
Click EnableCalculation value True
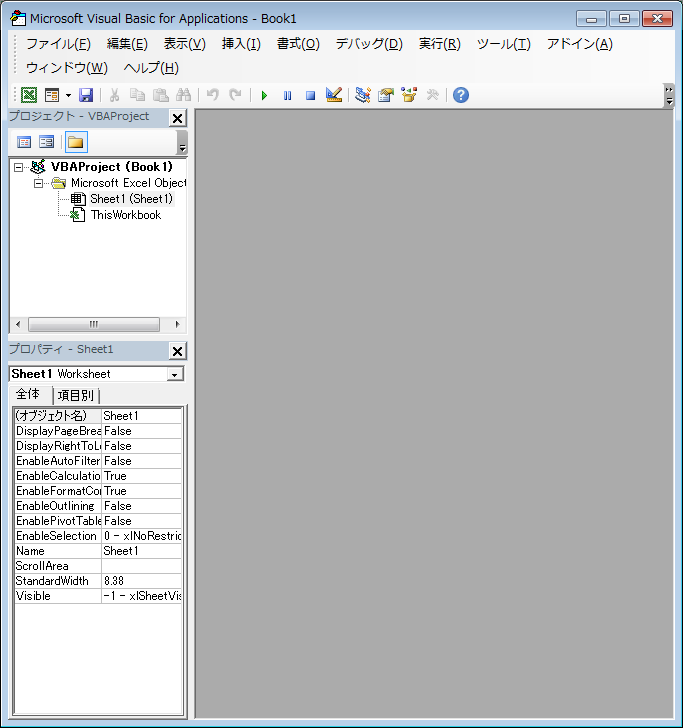tap(142, 476)
